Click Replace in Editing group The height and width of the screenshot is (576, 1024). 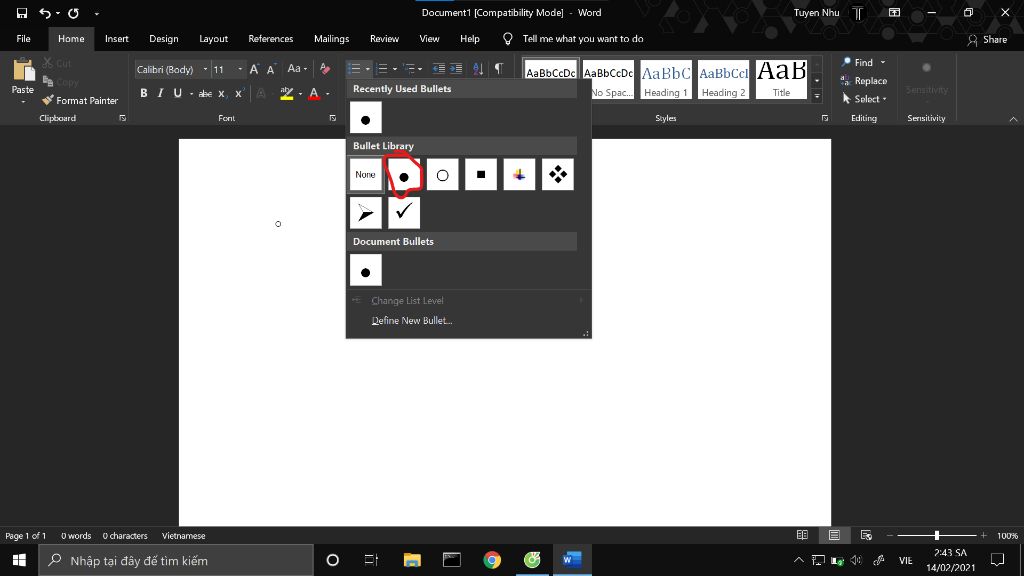coord(864,81)
